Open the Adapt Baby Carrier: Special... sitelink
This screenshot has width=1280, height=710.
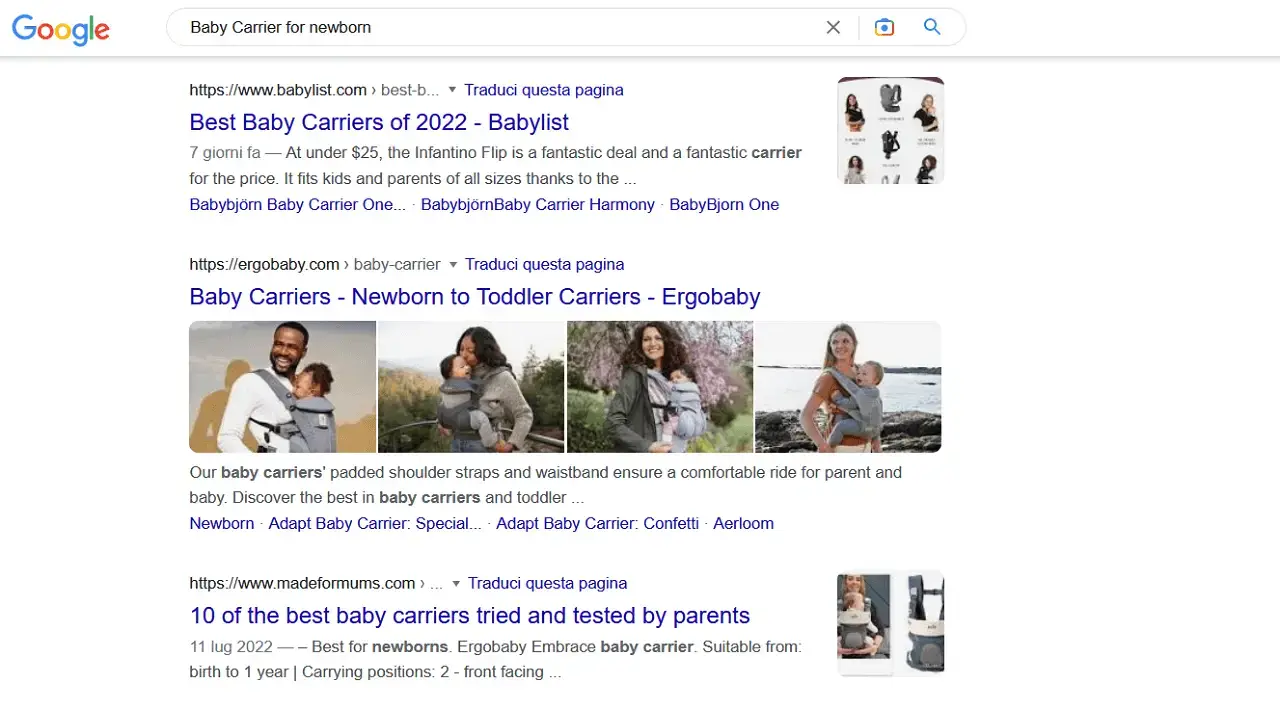coord(375,524)
